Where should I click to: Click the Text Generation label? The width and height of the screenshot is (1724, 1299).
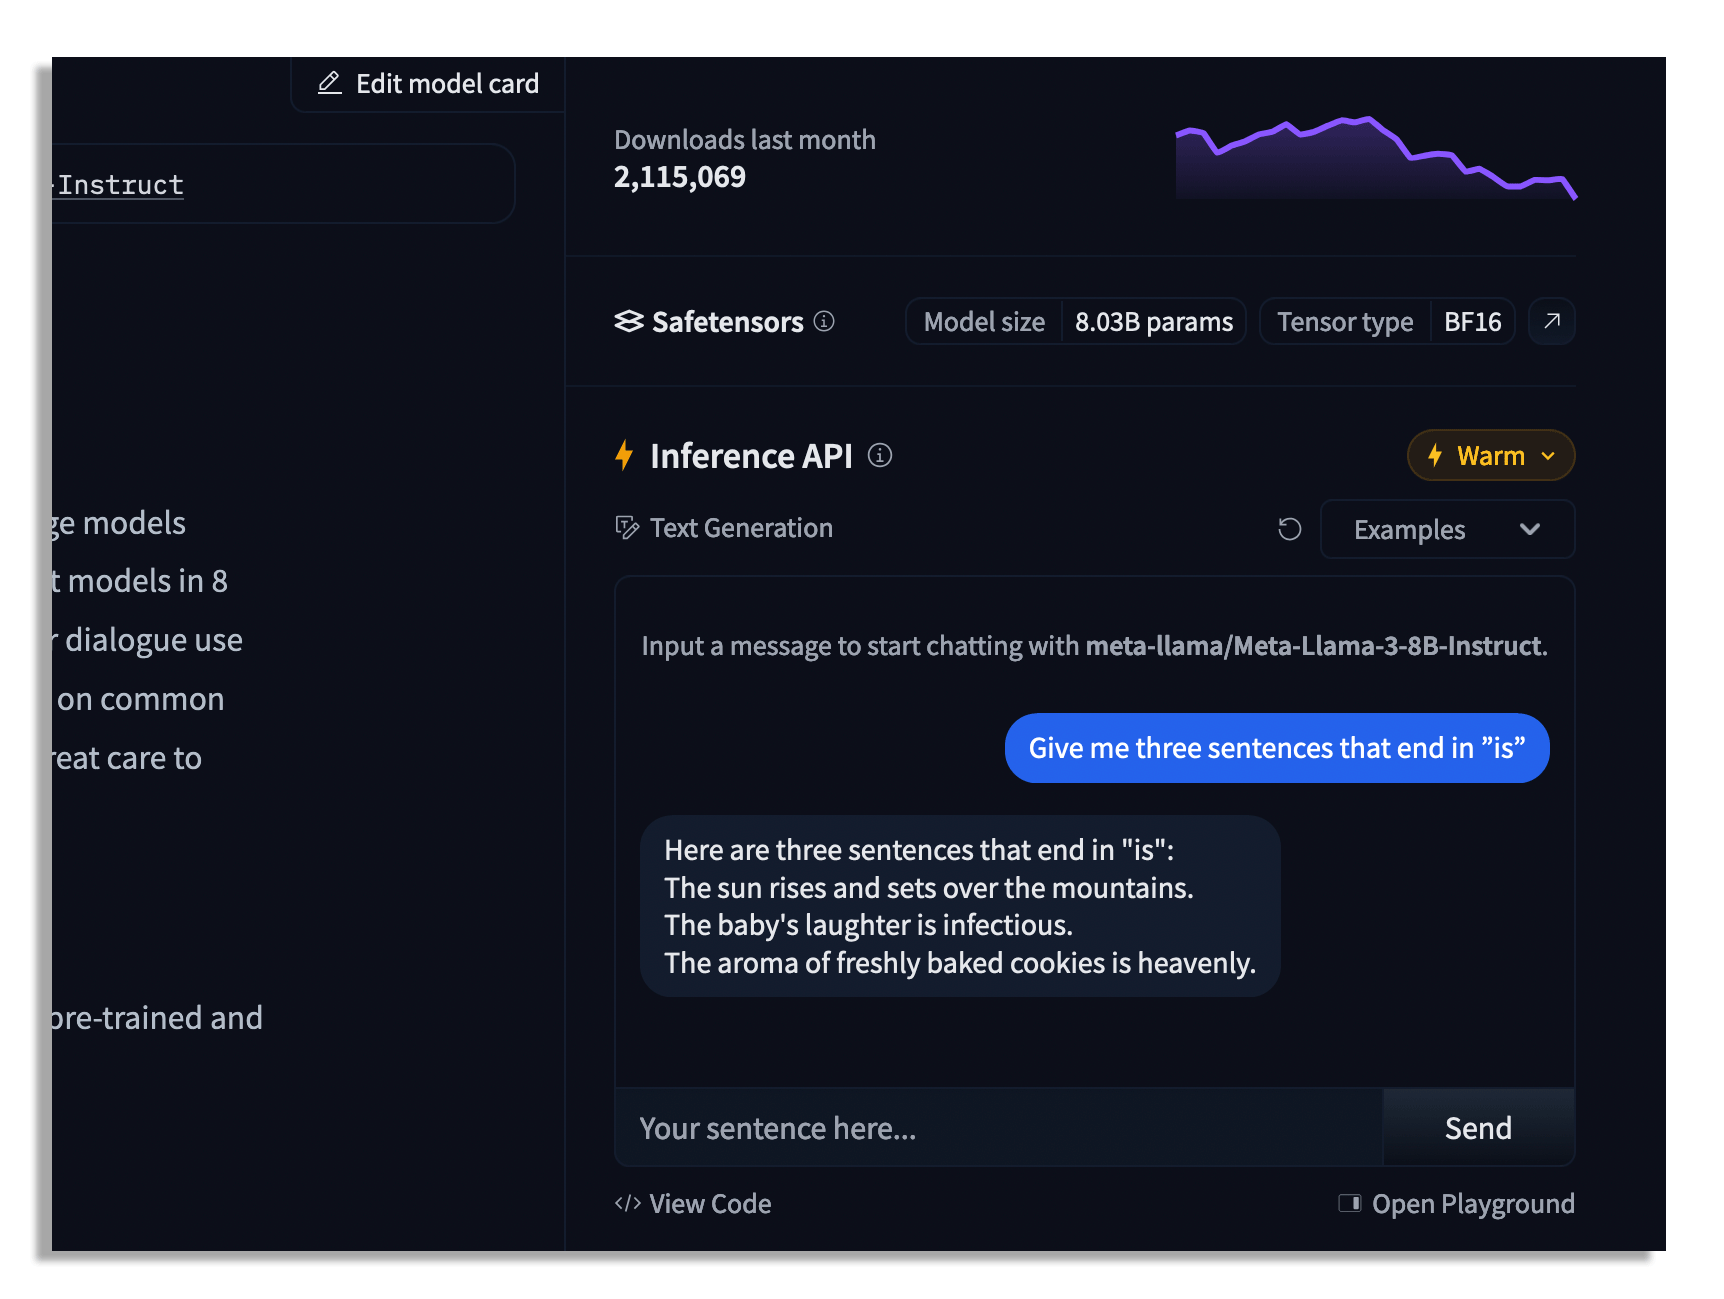[x=741, y=528]
